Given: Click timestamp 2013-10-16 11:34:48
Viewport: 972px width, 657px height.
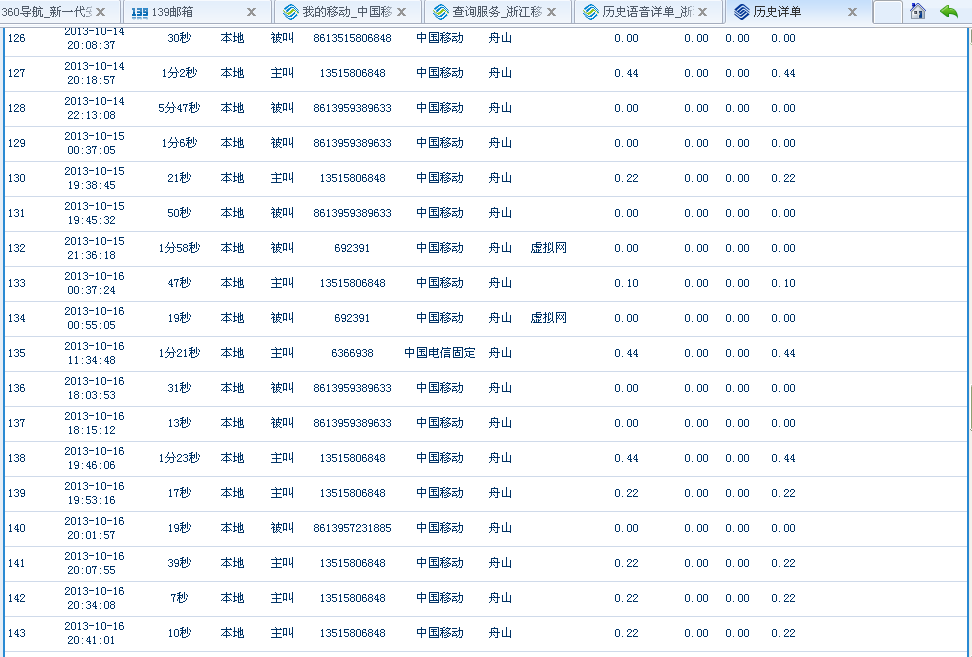Looking at the screenshot, I should click(x=94, y=353).
